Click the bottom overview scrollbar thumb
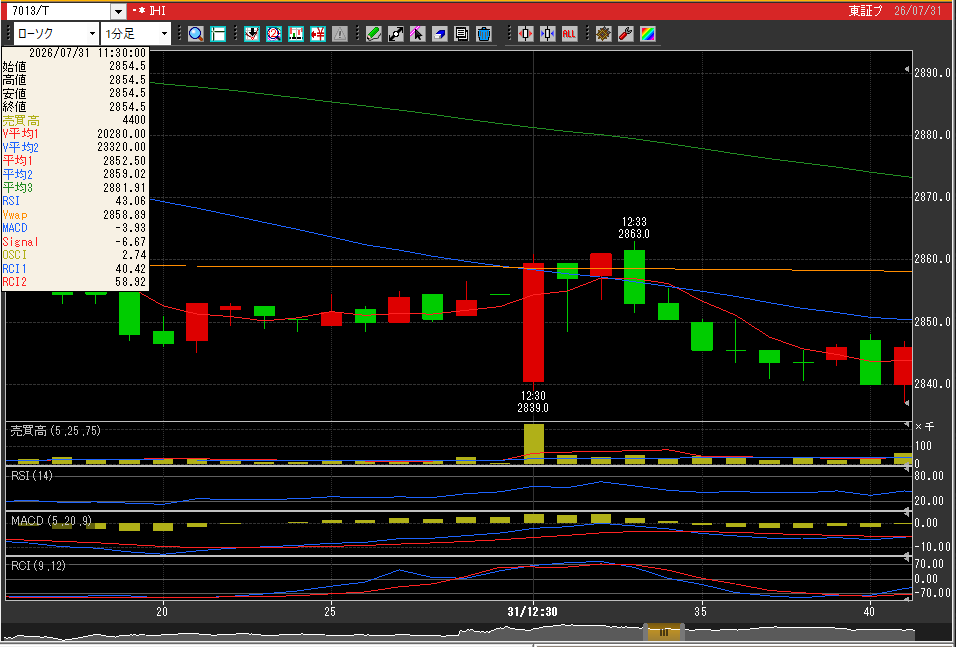Image resolution: width=956 pixels, height=647 pixels. pos(664,632)
